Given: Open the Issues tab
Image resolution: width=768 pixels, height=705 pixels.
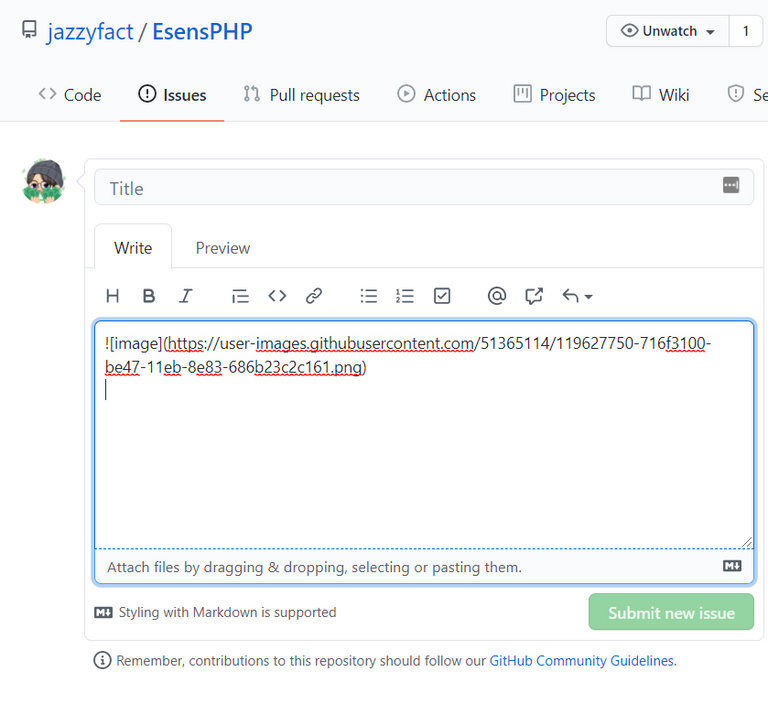Looking at the screenshot, I should pyautogui.click(x=172, y=95).
